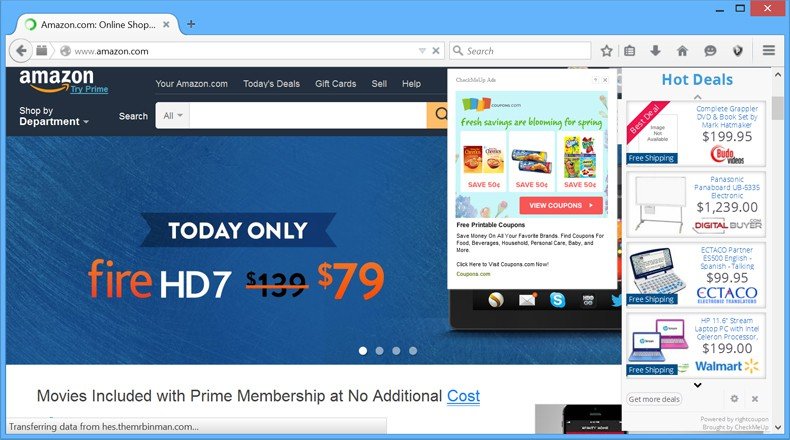Open Hot Deals settings gear icon
Image resolution: width=790 pixels, height=440 pixels.
pos(734,399)
